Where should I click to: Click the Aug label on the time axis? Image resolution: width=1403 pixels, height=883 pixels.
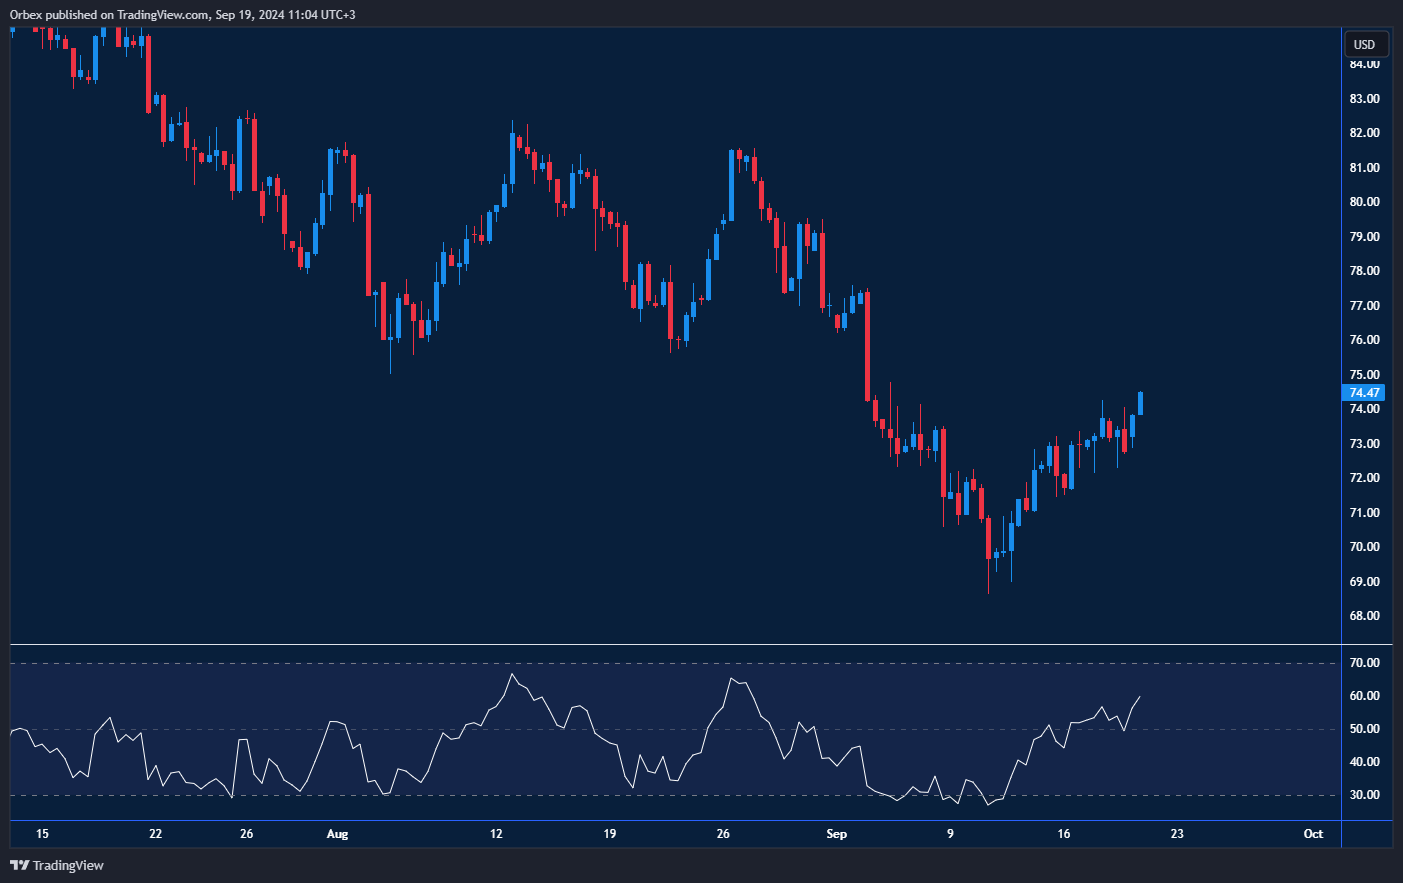pos(337,833)
